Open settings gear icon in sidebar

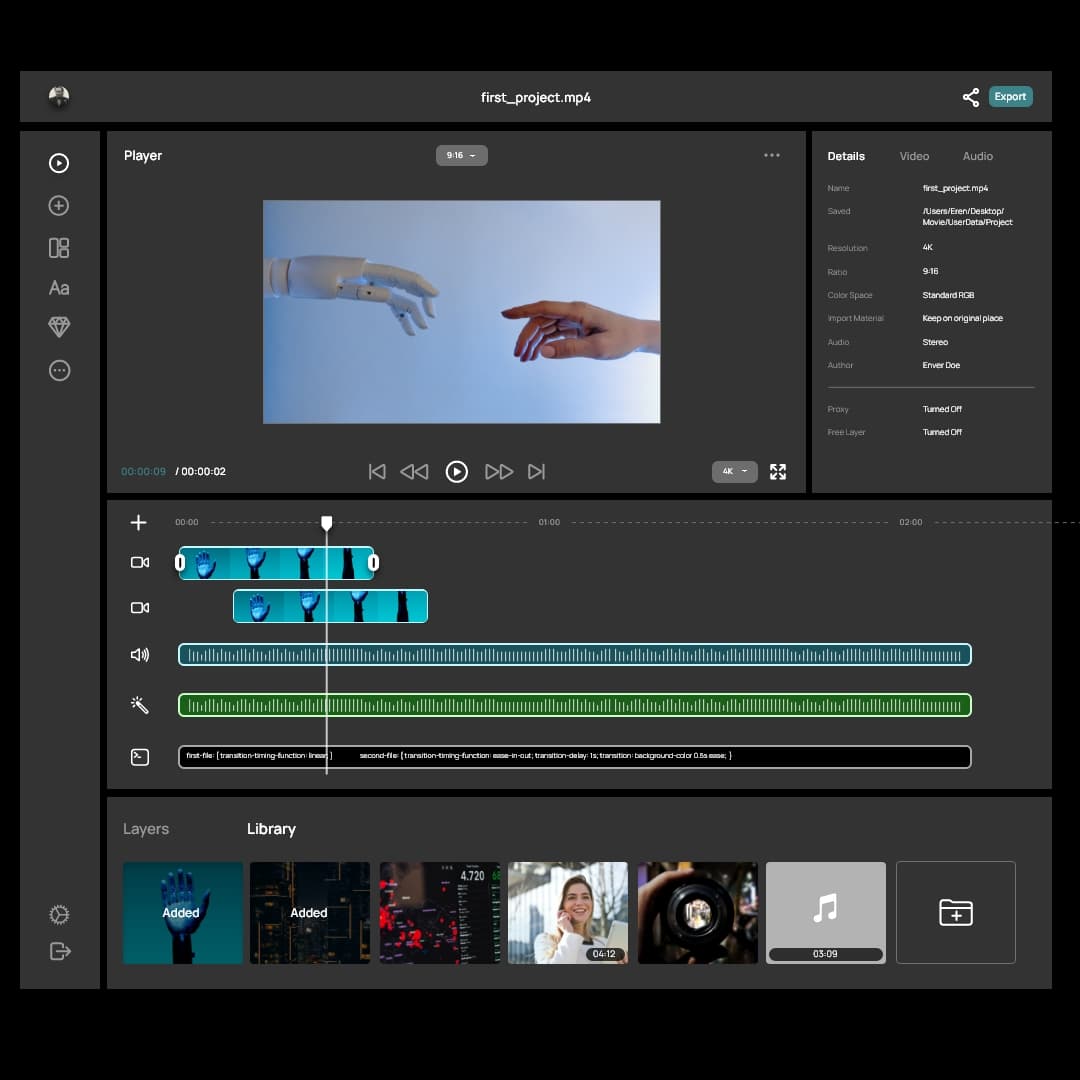[x=59, y=914]
